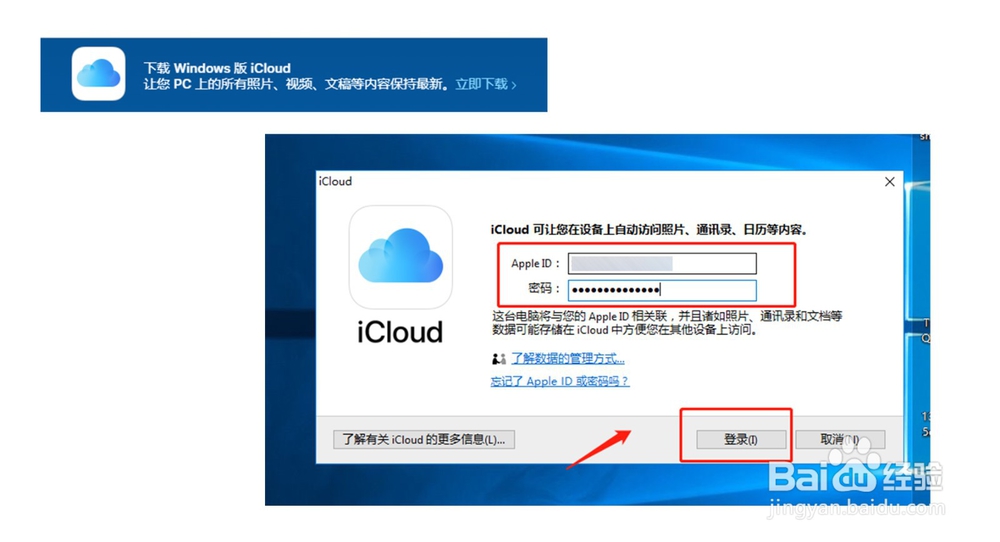
Task: Open 了解有关 iCloud 的更多信息 button
Action: 423,439
